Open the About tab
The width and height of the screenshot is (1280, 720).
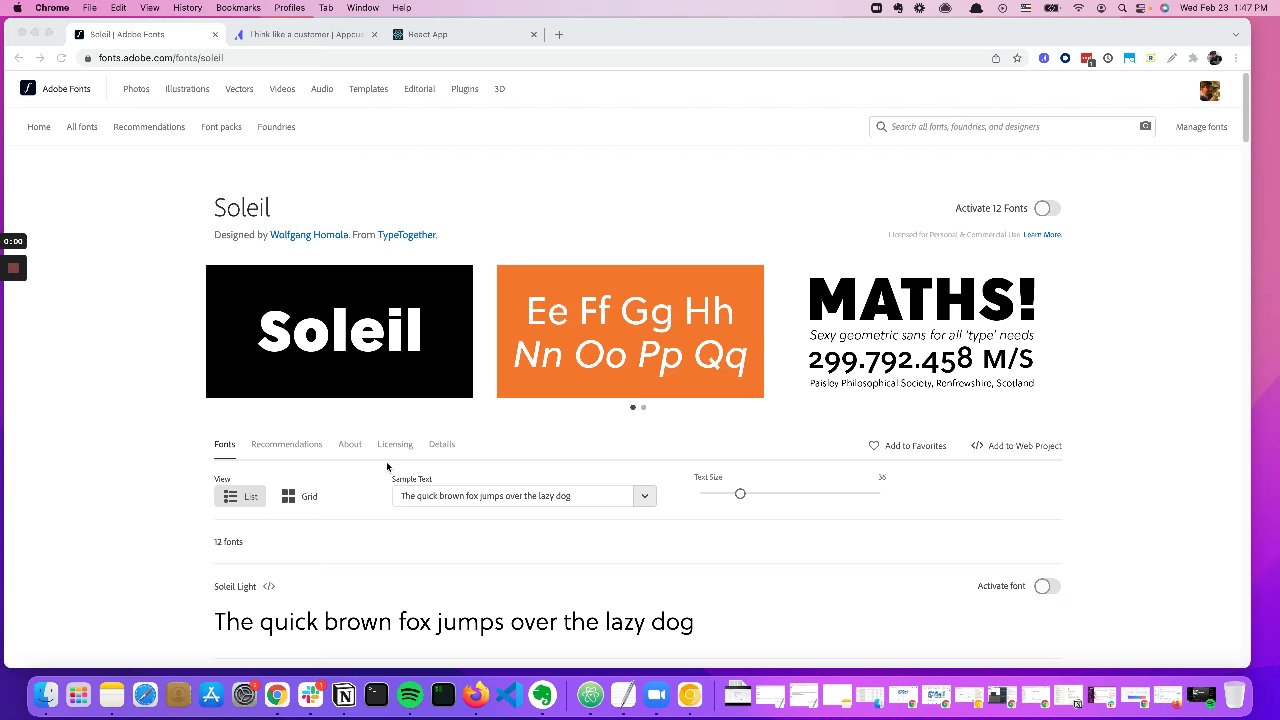349,444
